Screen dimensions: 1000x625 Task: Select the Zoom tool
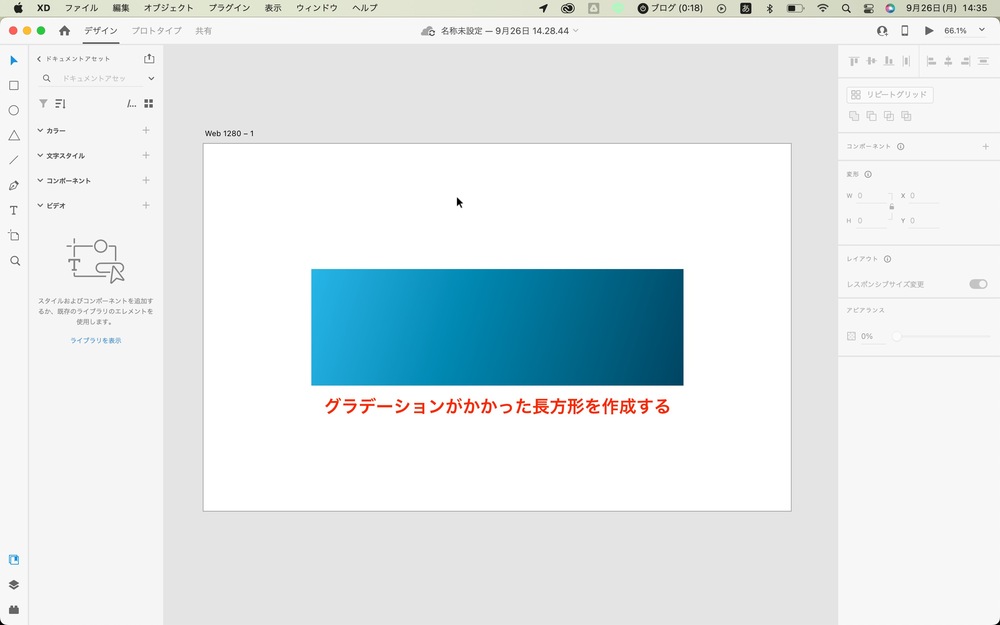15,261
